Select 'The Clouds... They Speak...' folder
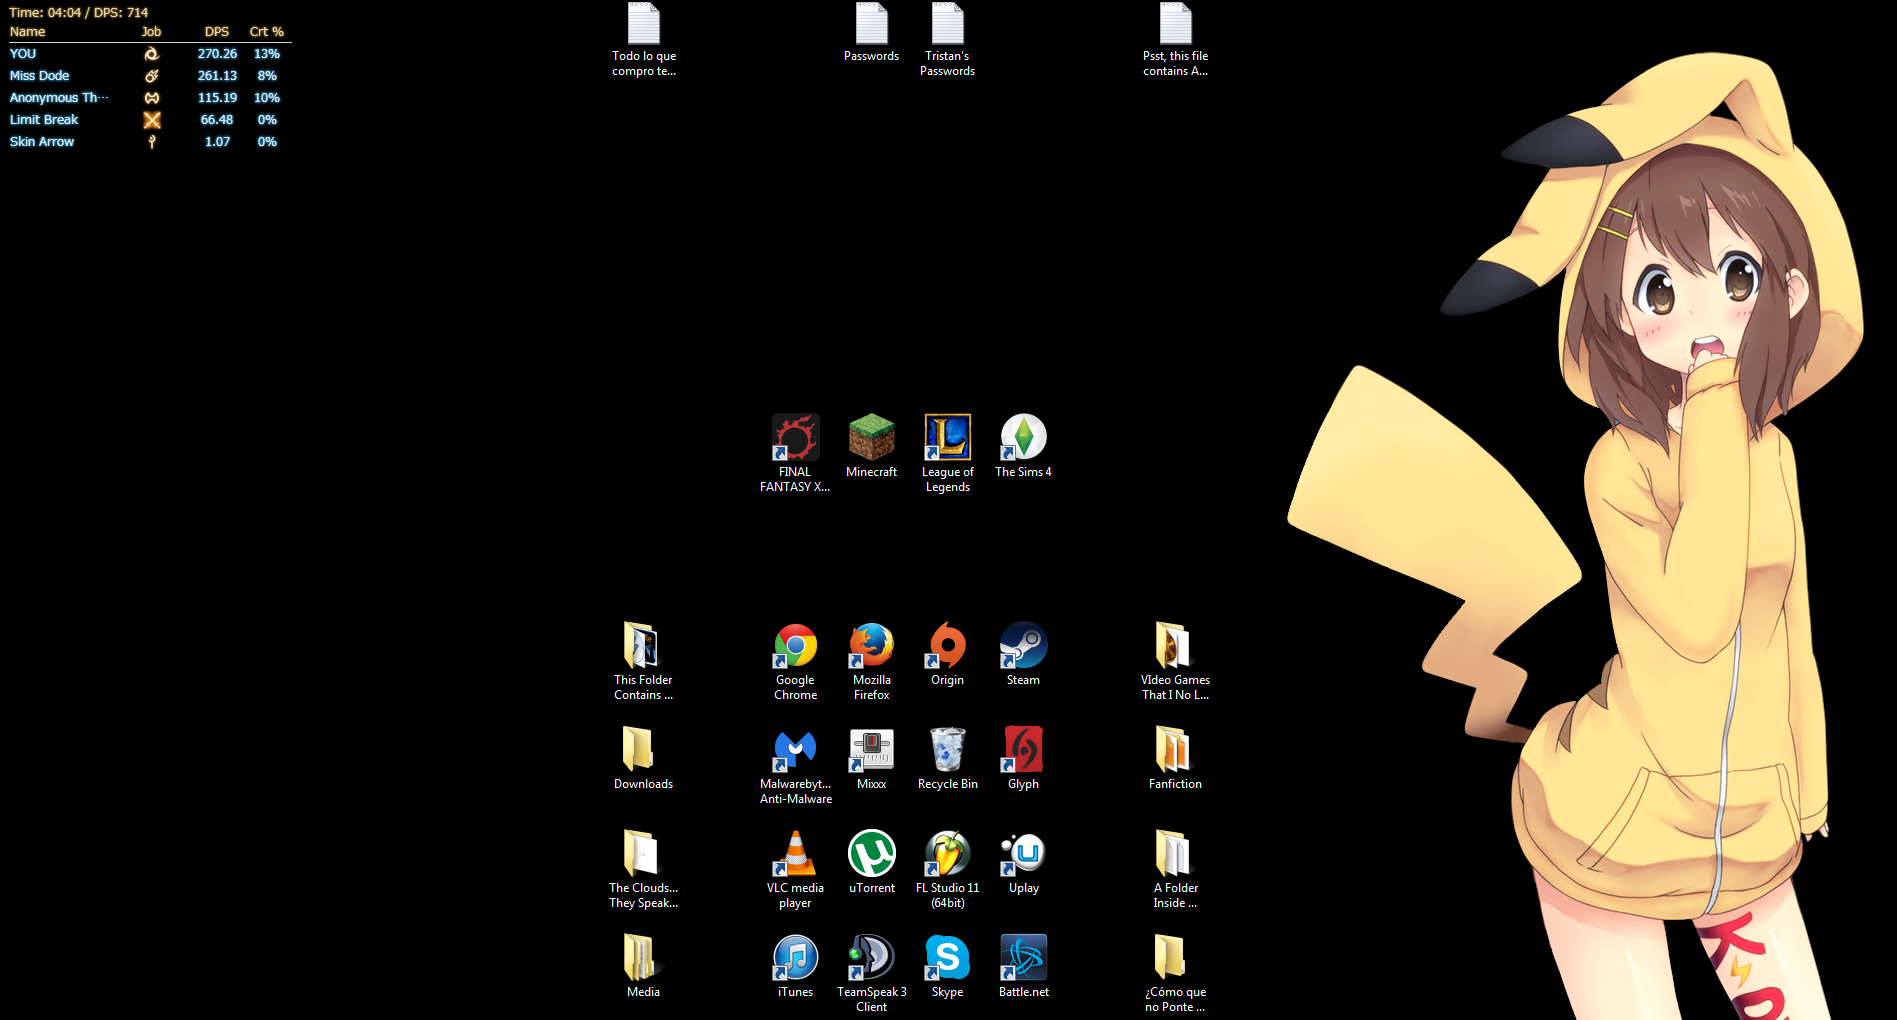 pyautogui.click(x=643, y=869)
